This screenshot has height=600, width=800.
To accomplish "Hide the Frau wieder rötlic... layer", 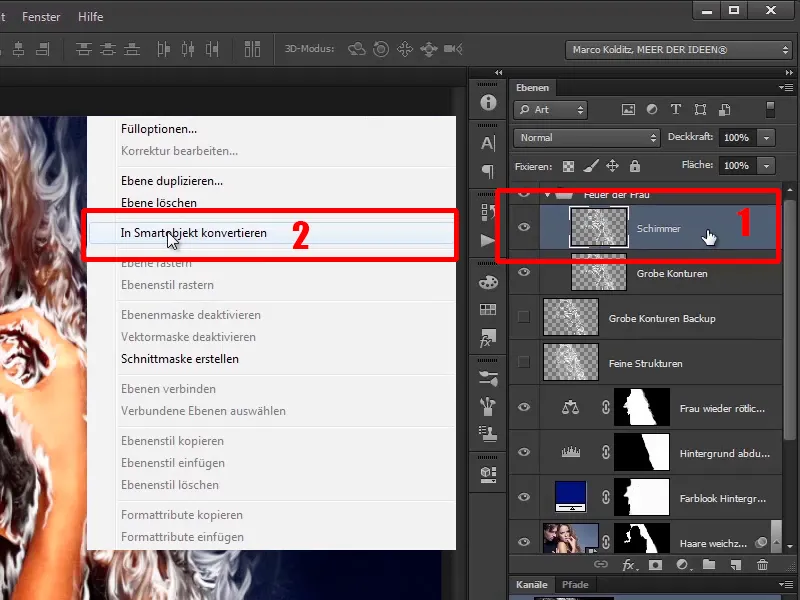I will click(524, 407).
